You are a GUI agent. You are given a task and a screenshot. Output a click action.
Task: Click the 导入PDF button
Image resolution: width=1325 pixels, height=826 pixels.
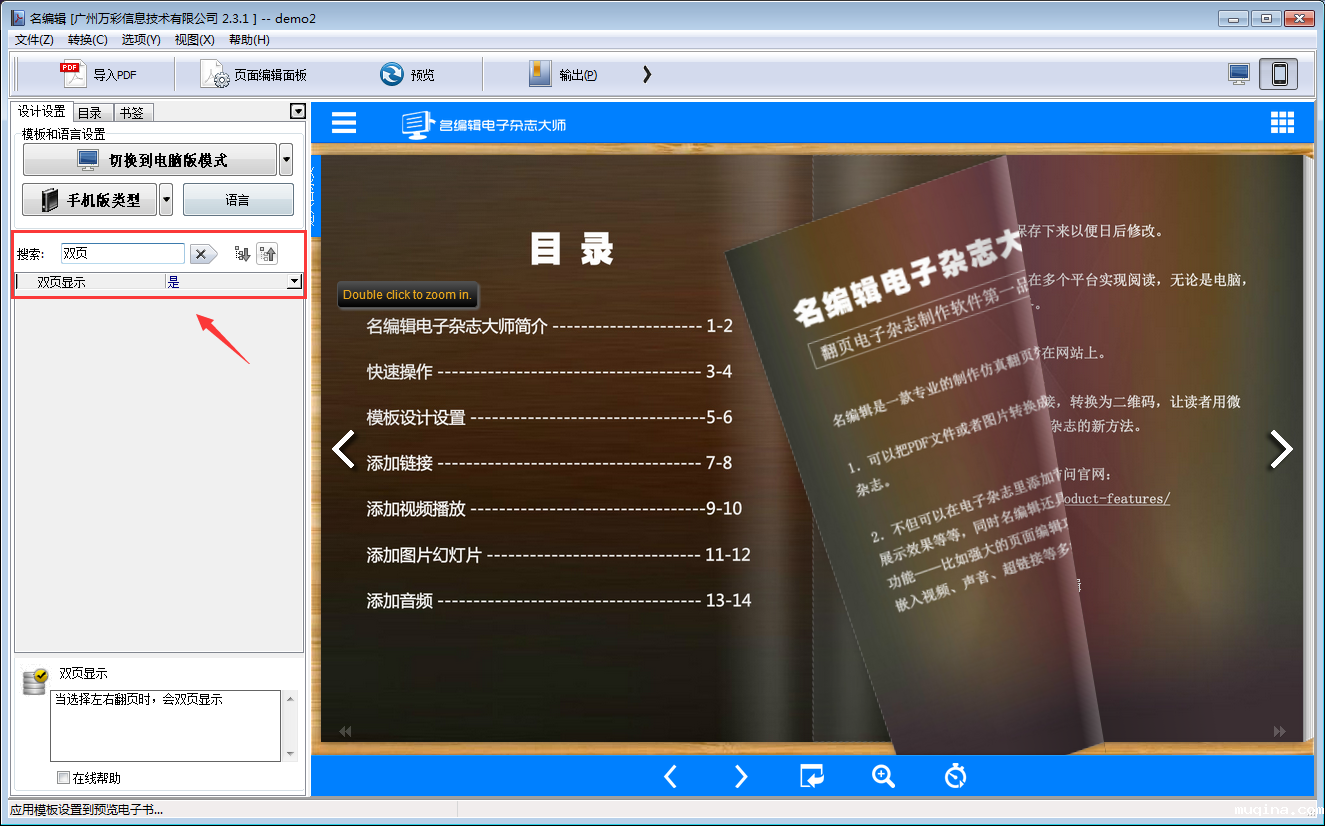point(98,75)
